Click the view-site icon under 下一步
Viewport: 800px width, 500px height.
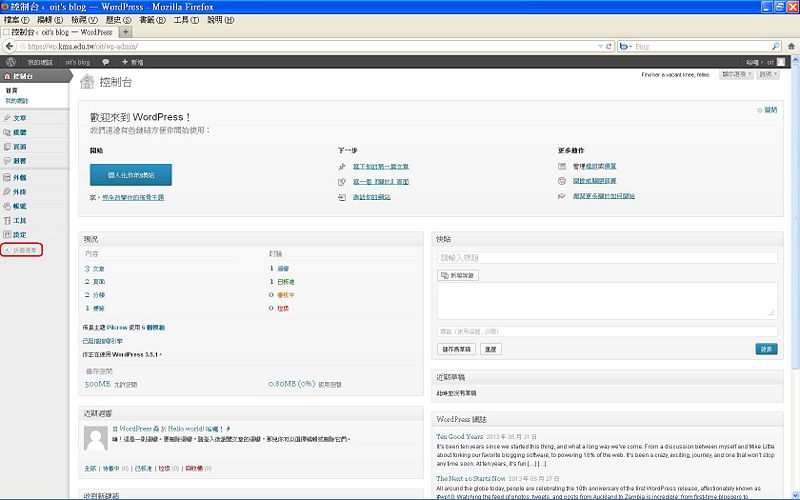tap(342, 197)
